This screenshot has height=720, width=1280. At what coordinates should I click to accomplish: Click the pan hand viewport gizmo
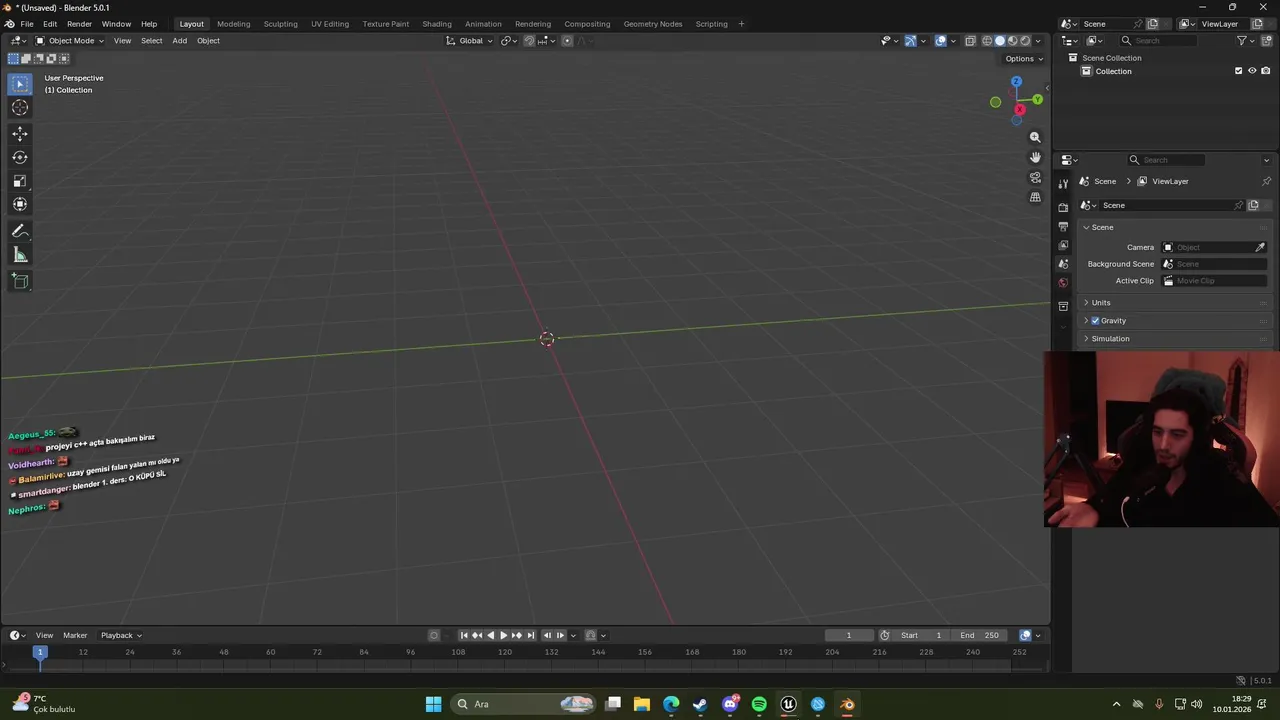coord(1035,157)
